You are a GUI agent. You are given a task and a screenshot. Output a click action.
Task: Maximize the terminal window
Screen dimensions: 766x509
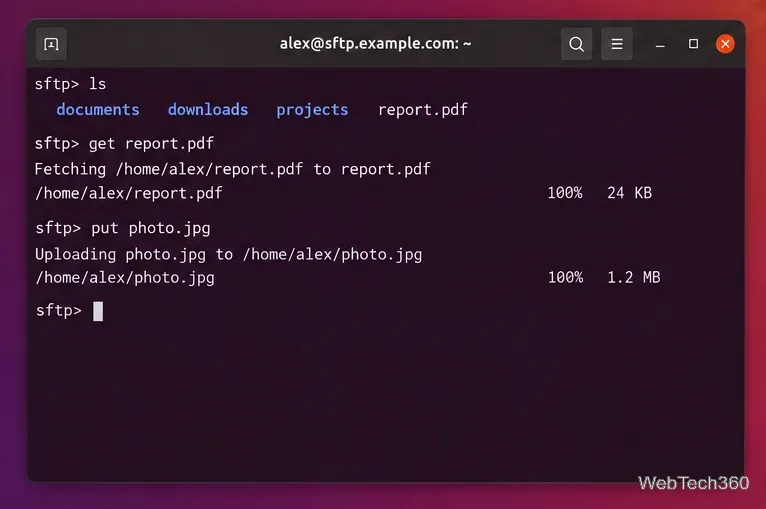[693, 44]
